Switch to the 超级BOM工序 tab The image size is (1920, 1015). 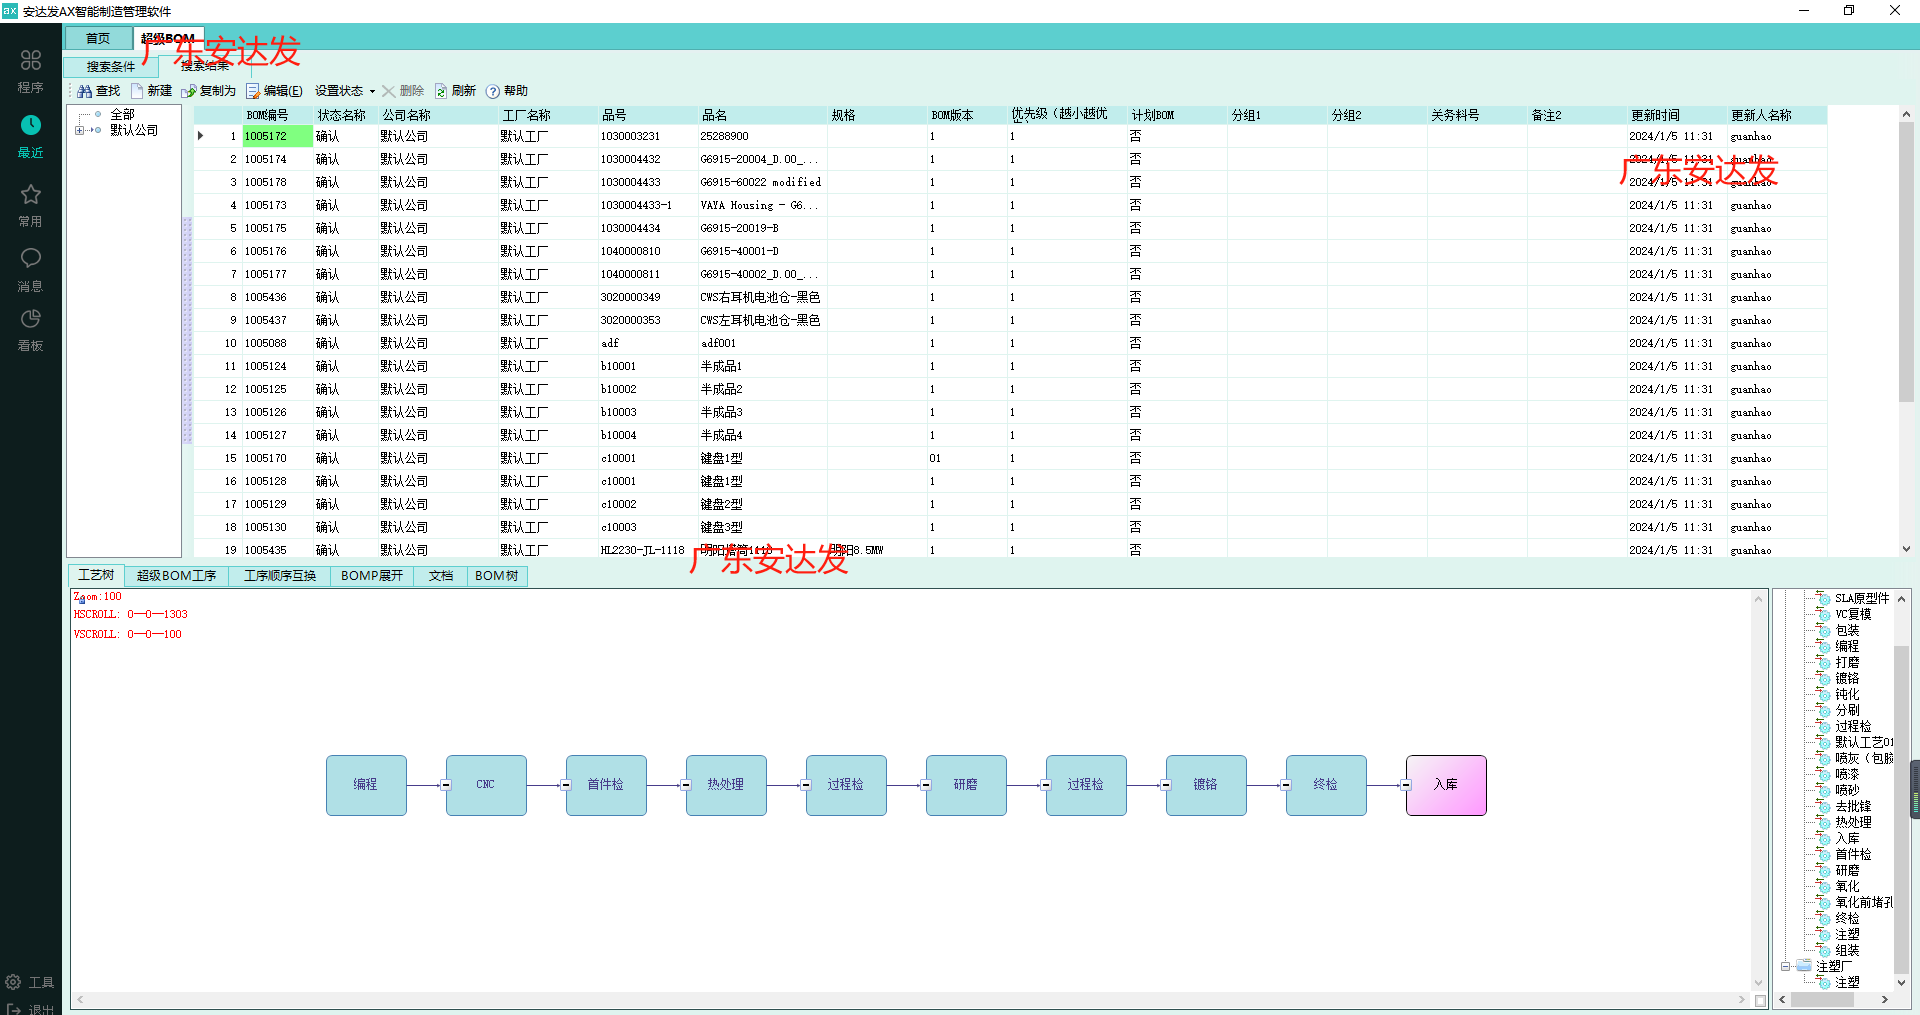[x=176, y=576]
